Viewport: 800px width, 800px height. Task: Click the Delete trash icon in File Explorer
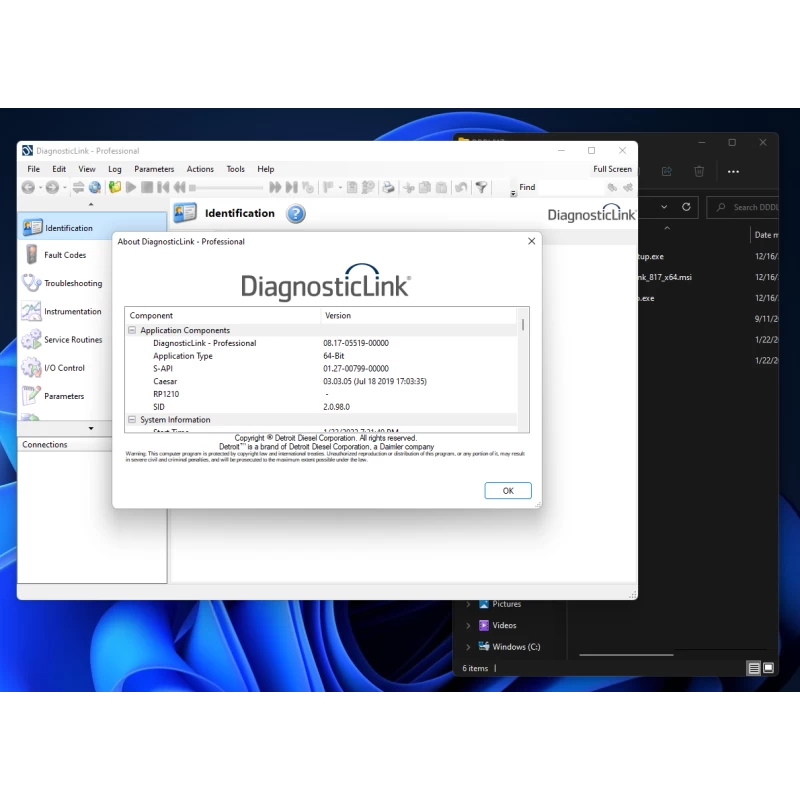[699, 171]
